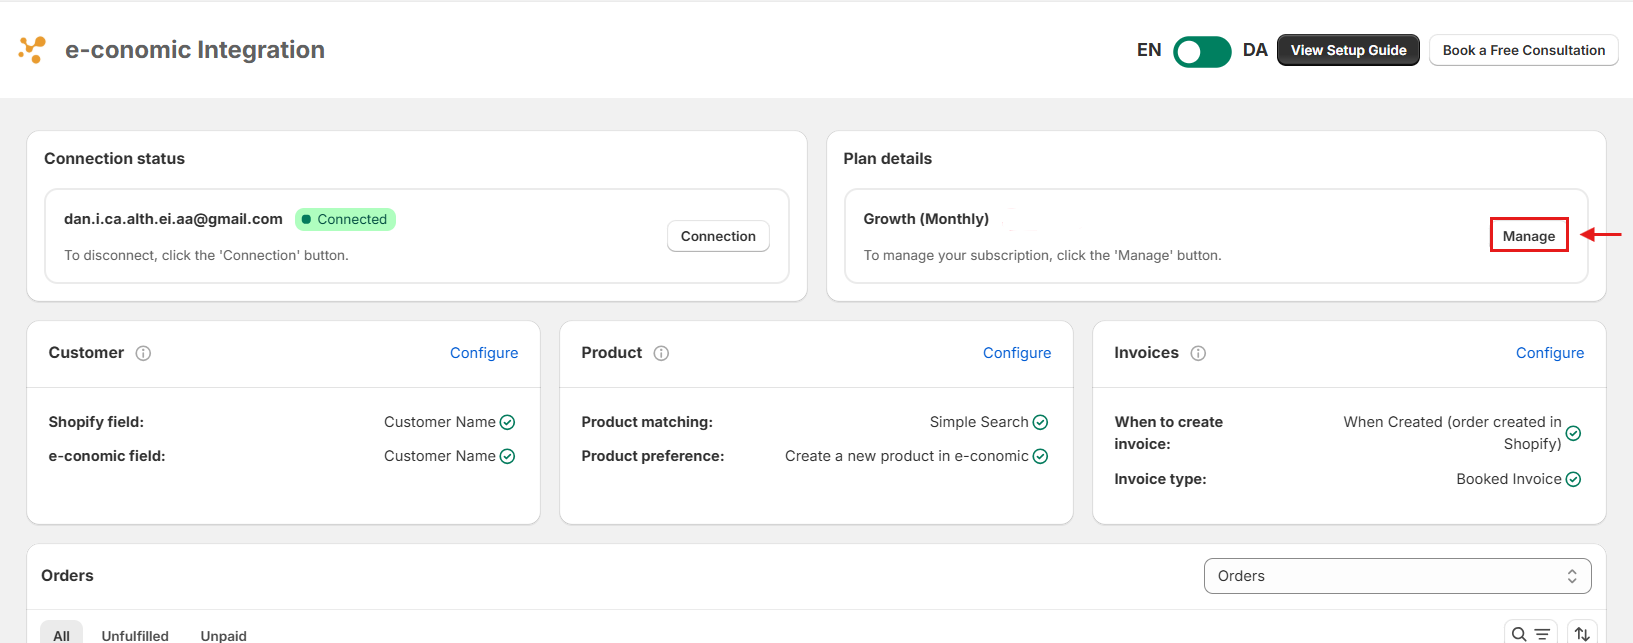The height and width of the screenshot is (643, 1633).
Task: Toggle the EN/DA language switch
Action: pos(1202,51)
